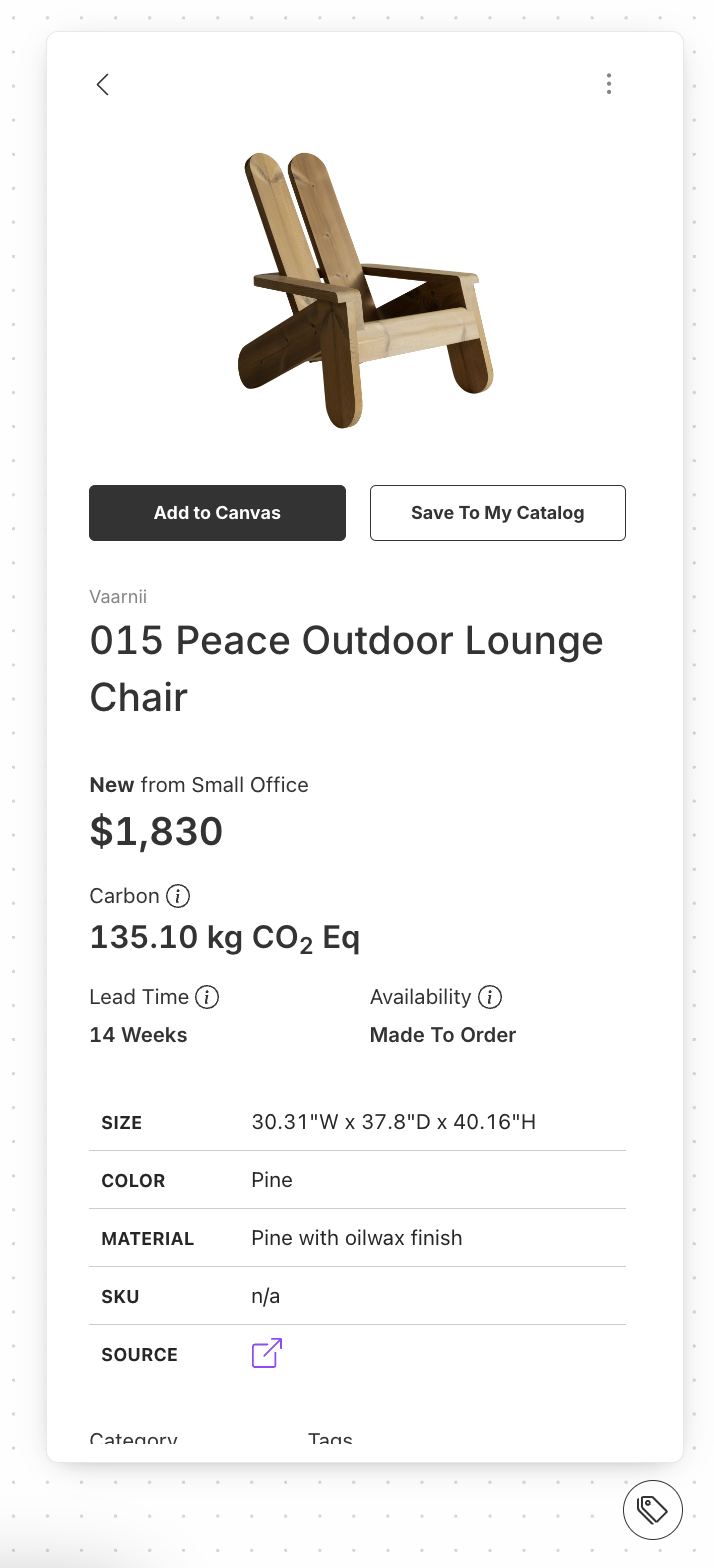The height and width of the screenshot is (1568, 714).
Task: Click Save To My Catalog
Action: point(497,513)
